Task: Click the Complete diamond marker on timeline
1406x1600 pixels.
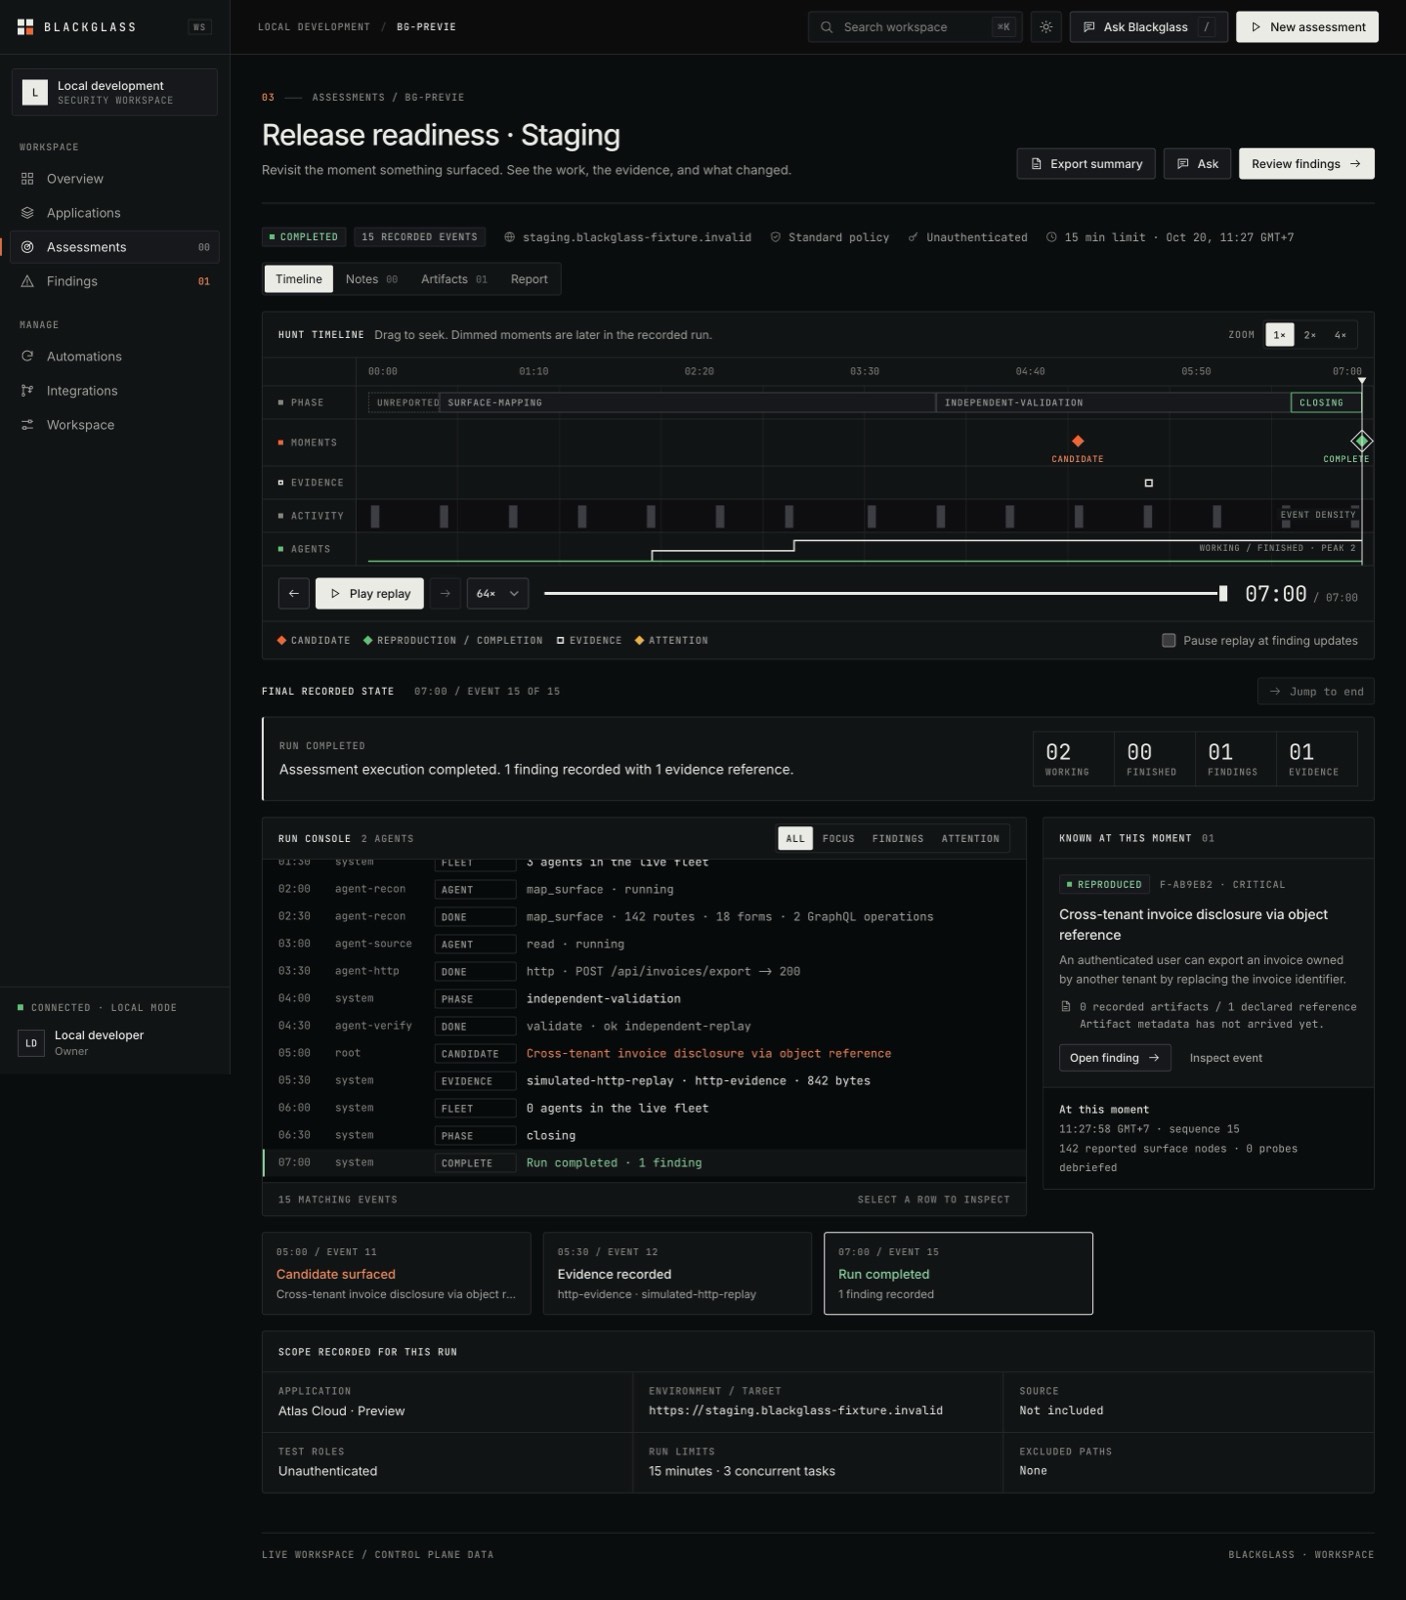Action: (x=1361, y=441)
